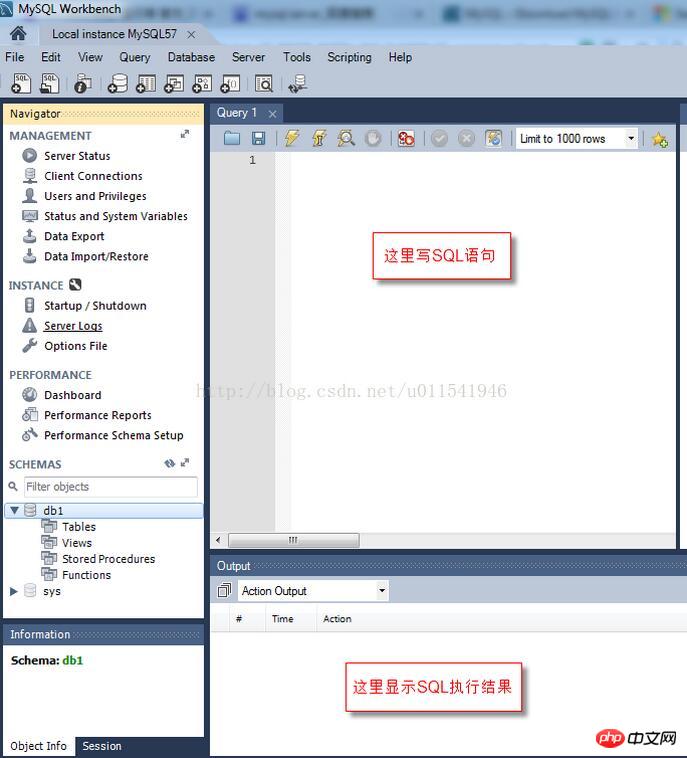Open the Action Output dropdown
Image resolution: width=687 pixels, height=758 pixels.
pos(382,591)
